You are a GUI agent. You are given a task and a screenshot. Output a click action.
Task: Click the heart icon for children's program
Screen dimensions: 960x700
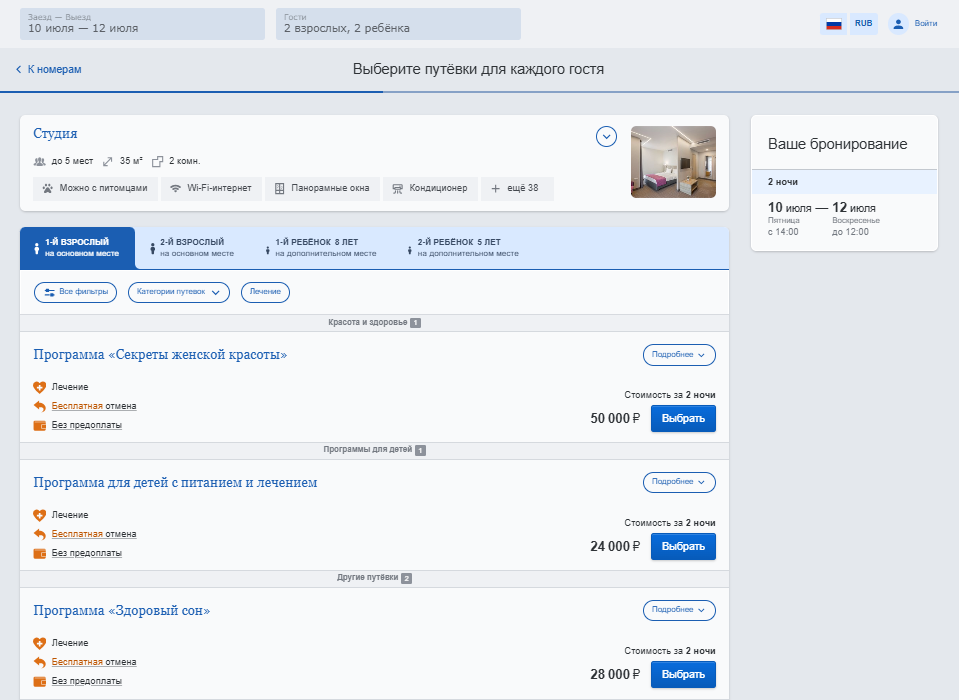(x=40, y=516)
